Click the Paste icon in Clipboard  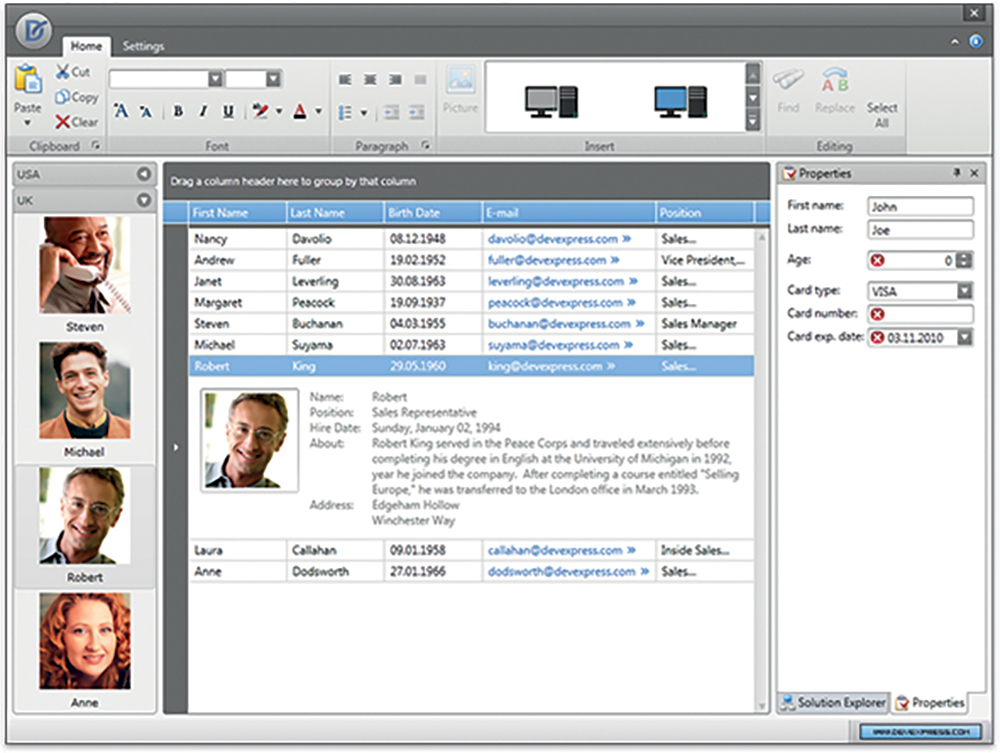(x=27, y=79)
